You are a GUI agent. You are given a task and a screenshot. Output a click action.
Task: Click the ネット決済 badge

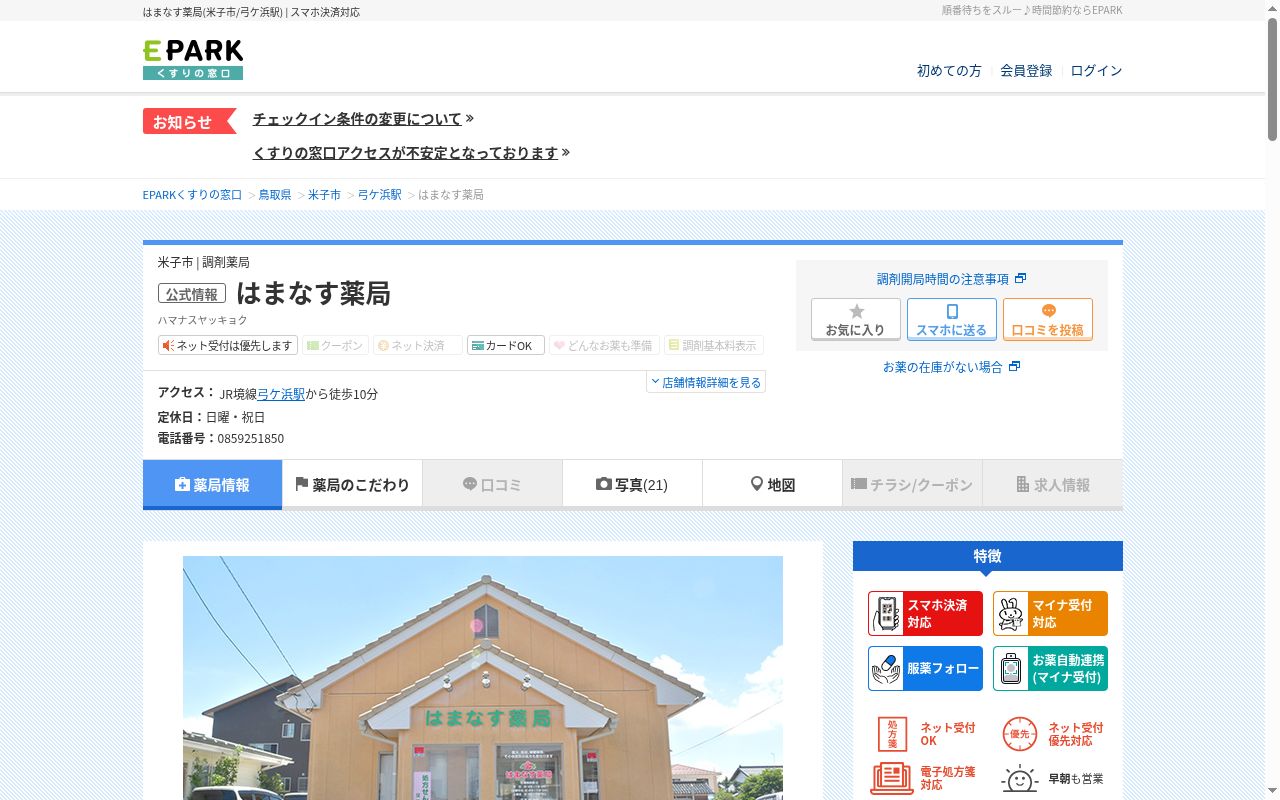(x=418, y=345)
